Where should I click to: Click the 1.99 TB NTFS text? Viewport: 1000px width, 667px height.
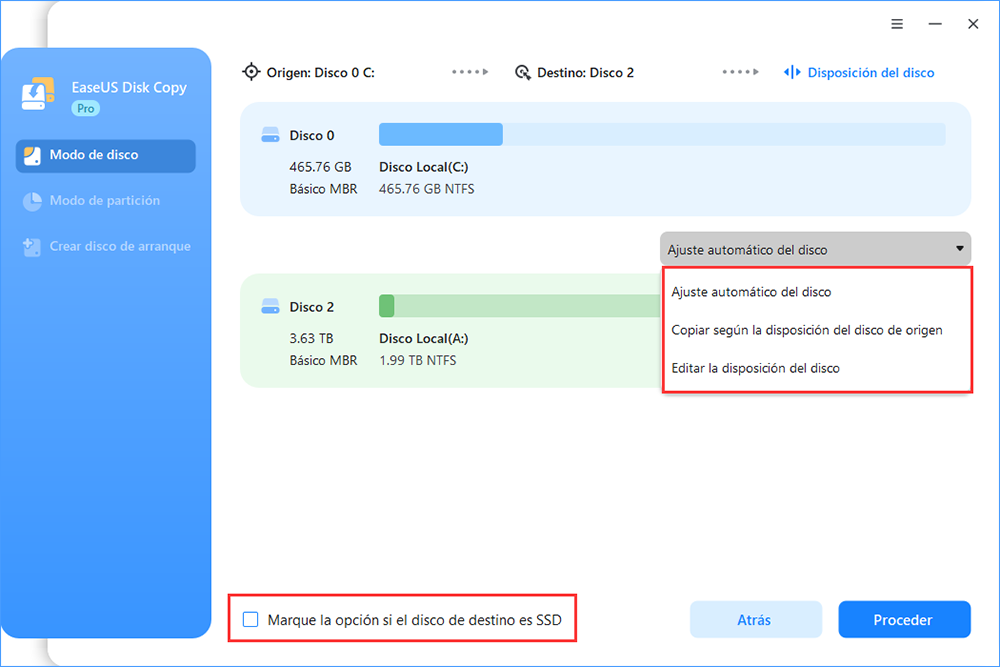pos(418,360)
